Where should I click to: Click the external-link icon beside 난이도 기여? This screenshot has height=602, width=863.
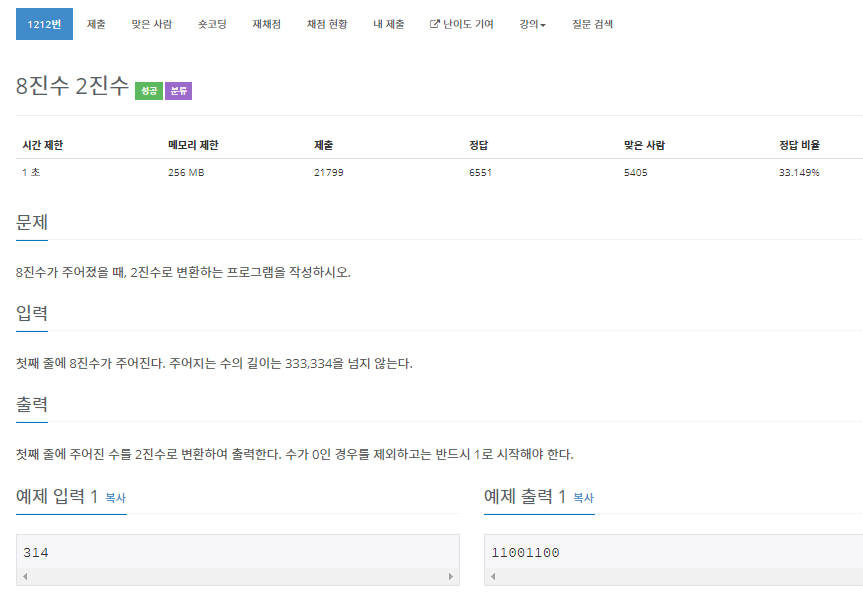pos(434,24)
